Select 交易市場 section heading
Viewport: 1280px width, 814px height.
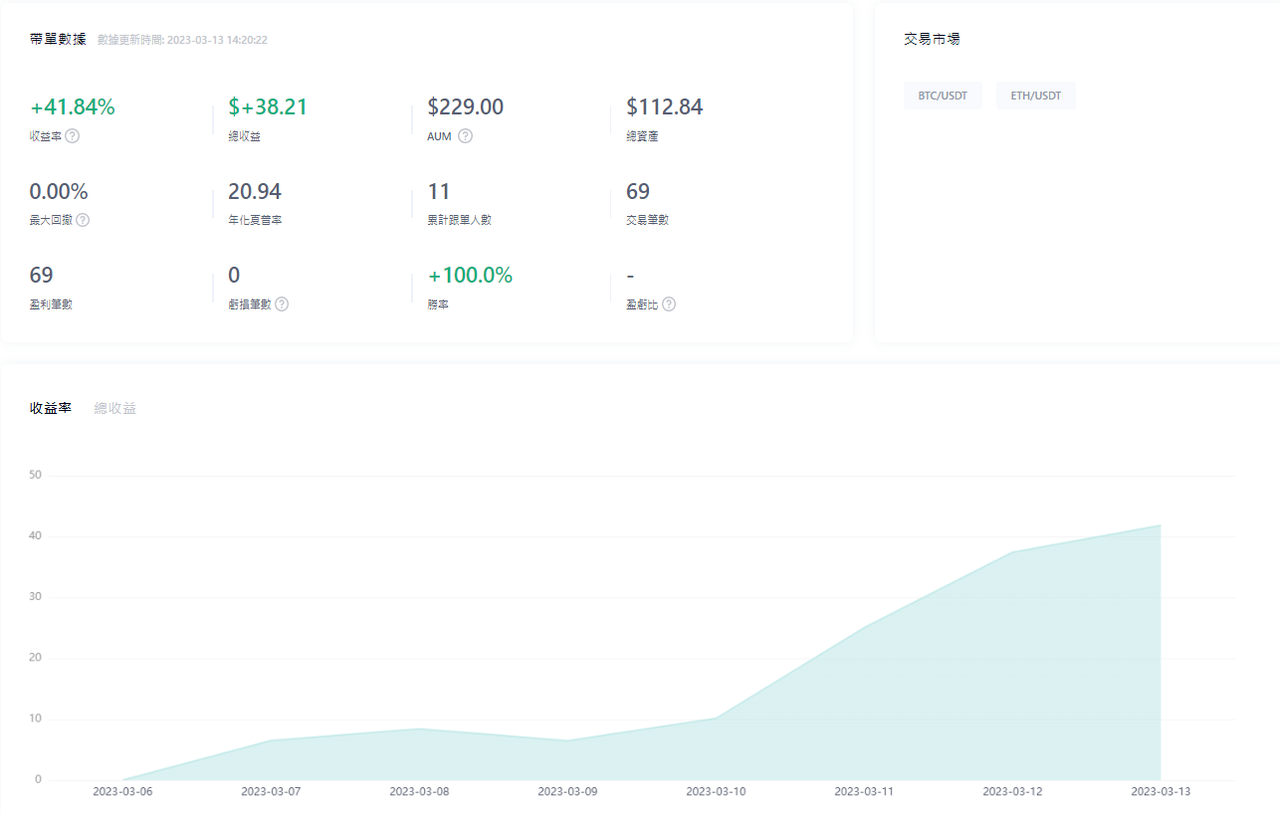point(932,39)
